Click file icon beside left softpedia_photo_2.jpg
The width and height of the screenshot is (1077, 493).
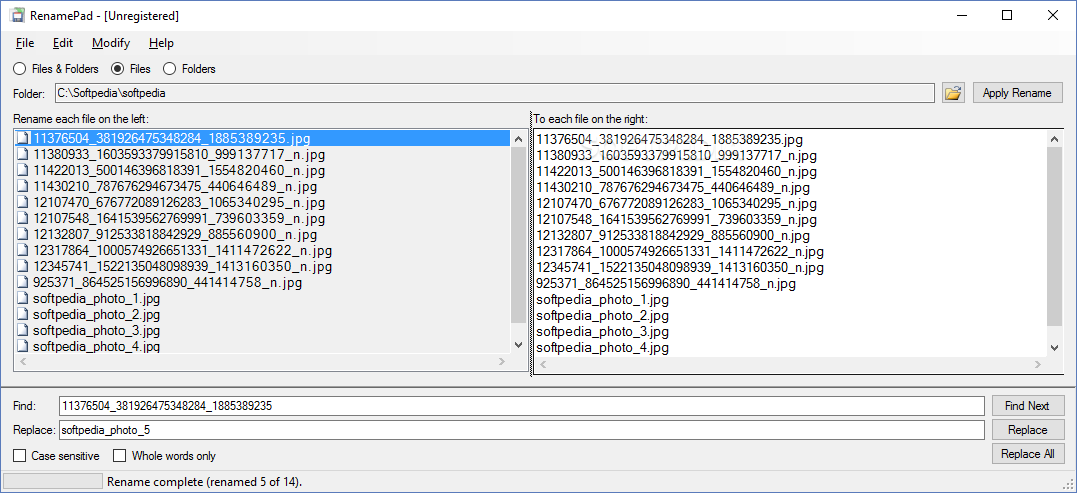point(23,314)
